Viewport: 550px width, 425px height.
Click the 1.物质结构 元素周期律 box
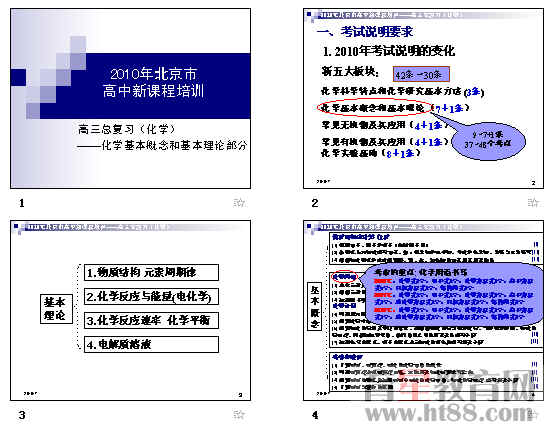coord(152,272)
